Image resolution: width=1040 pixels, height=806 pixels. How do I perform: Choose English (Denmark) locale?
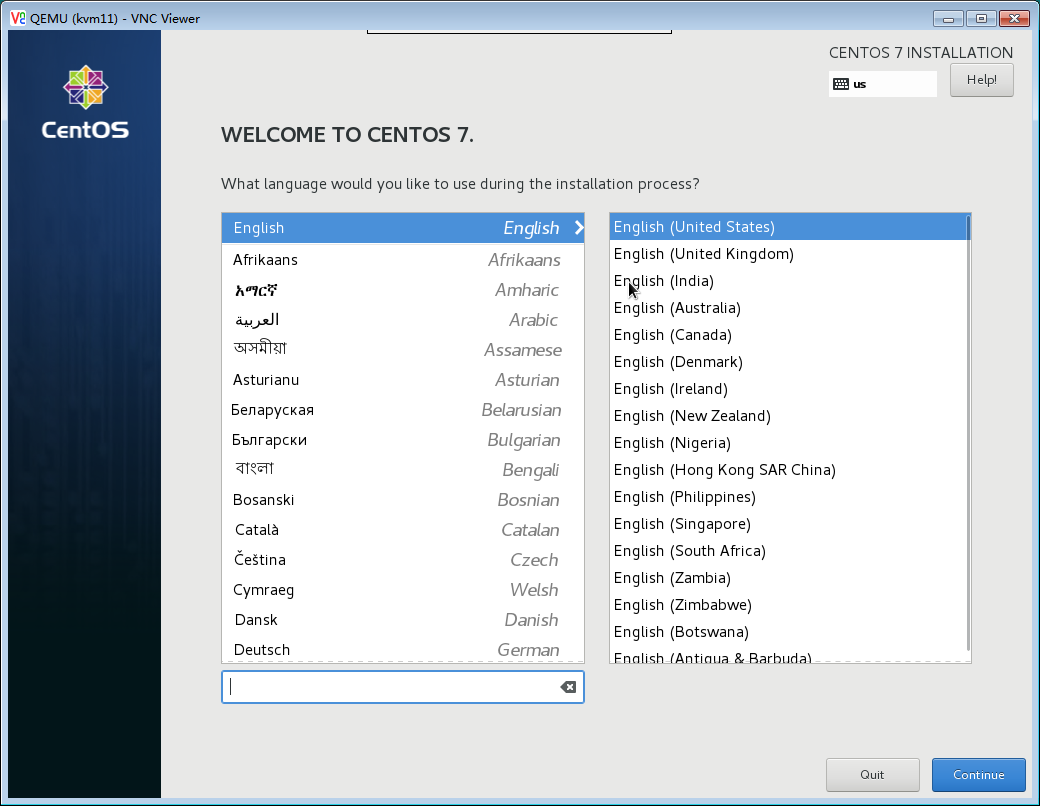788,362
